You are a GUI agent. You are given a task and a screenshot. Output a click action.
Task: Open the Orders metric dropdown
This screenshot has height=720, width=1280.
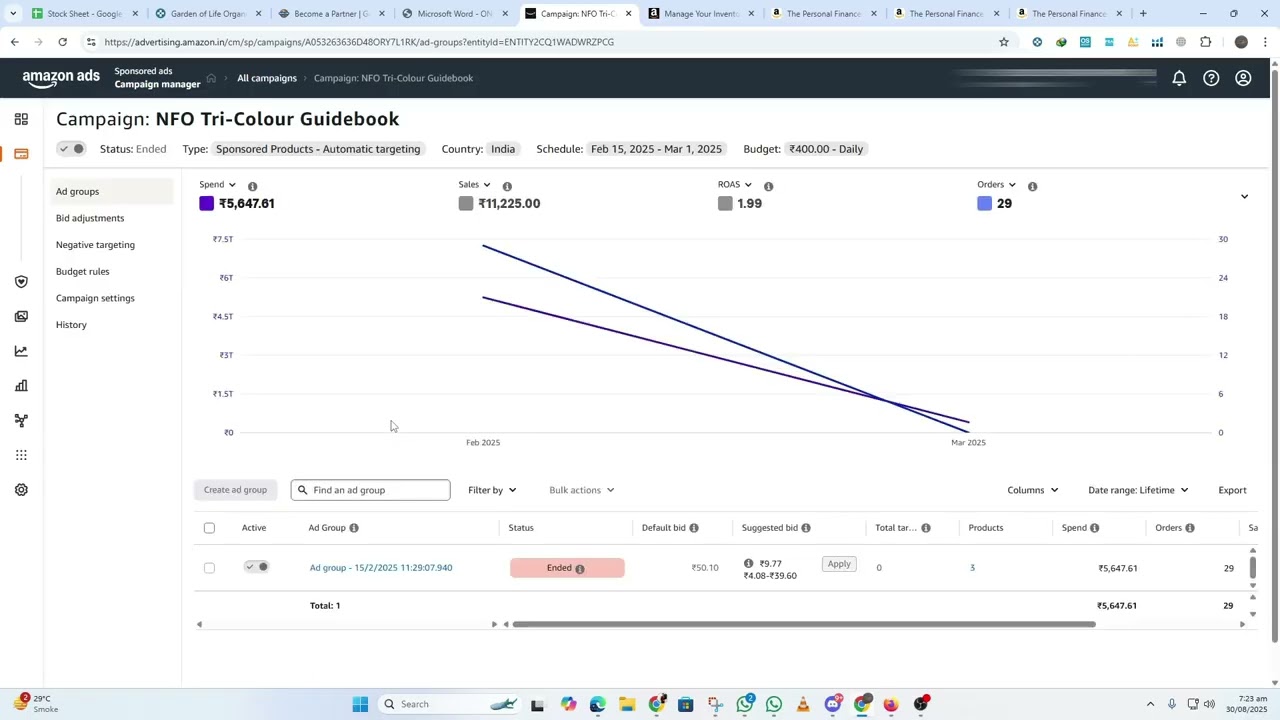997,185
